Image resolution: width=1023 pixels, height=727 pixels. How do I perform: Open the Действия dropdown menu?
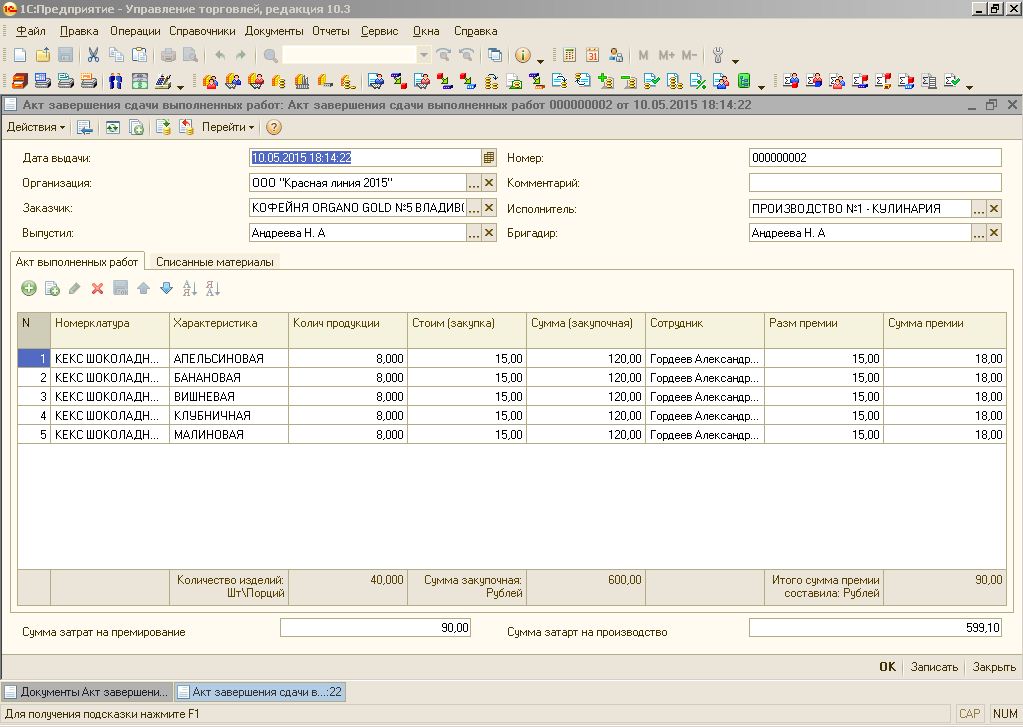coord(36,127)
